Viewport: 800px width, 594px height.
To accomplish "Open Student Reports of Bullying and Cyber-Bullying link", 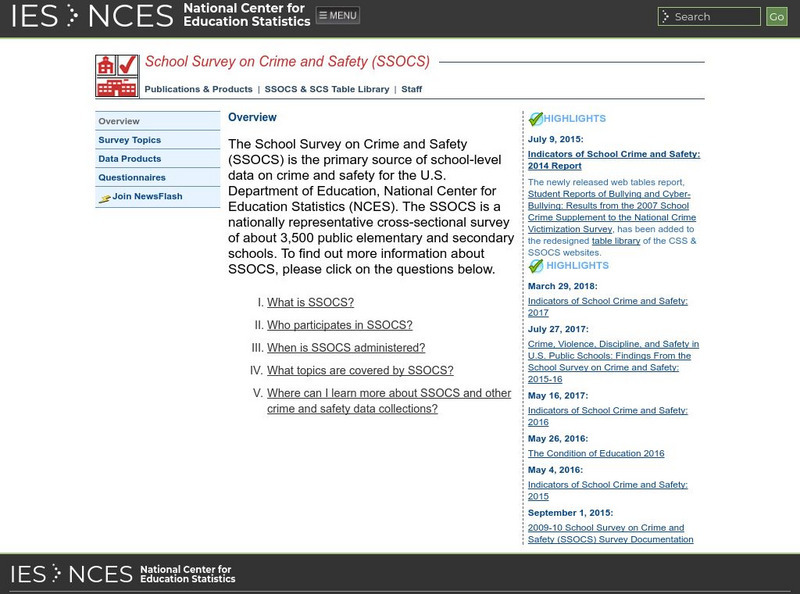I will pos(612,211).
